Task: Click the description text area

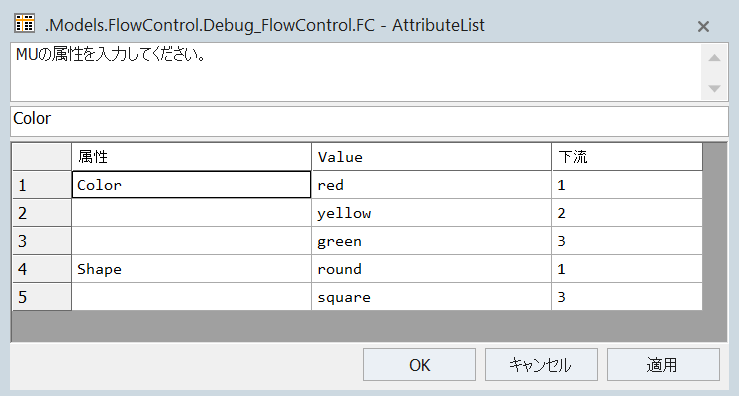Action: coord(356,72)
